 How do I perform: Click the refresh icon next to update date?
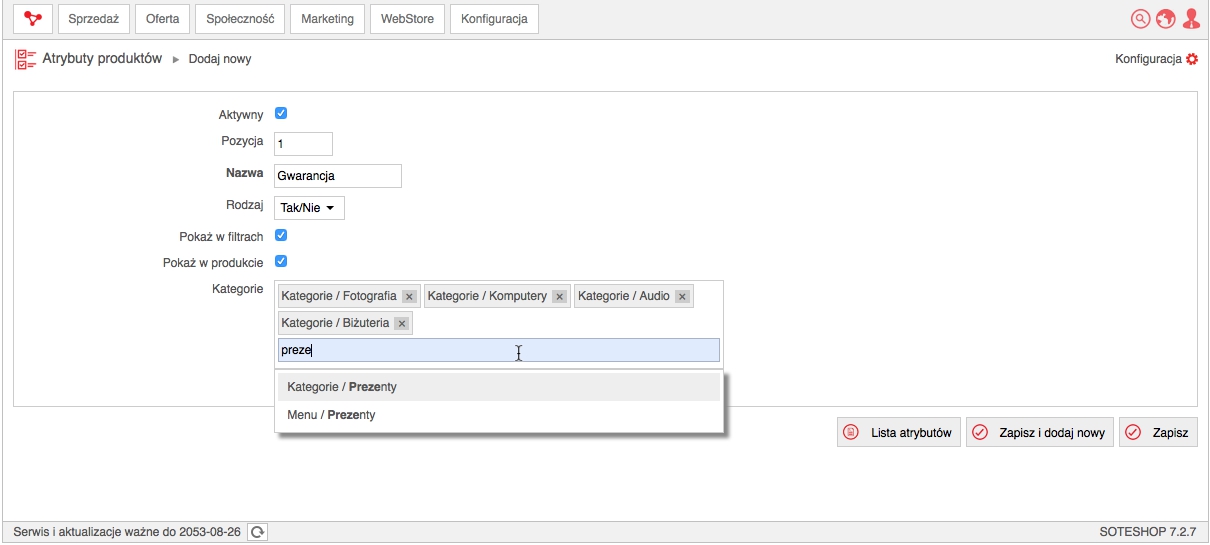[x=258, y=532]
